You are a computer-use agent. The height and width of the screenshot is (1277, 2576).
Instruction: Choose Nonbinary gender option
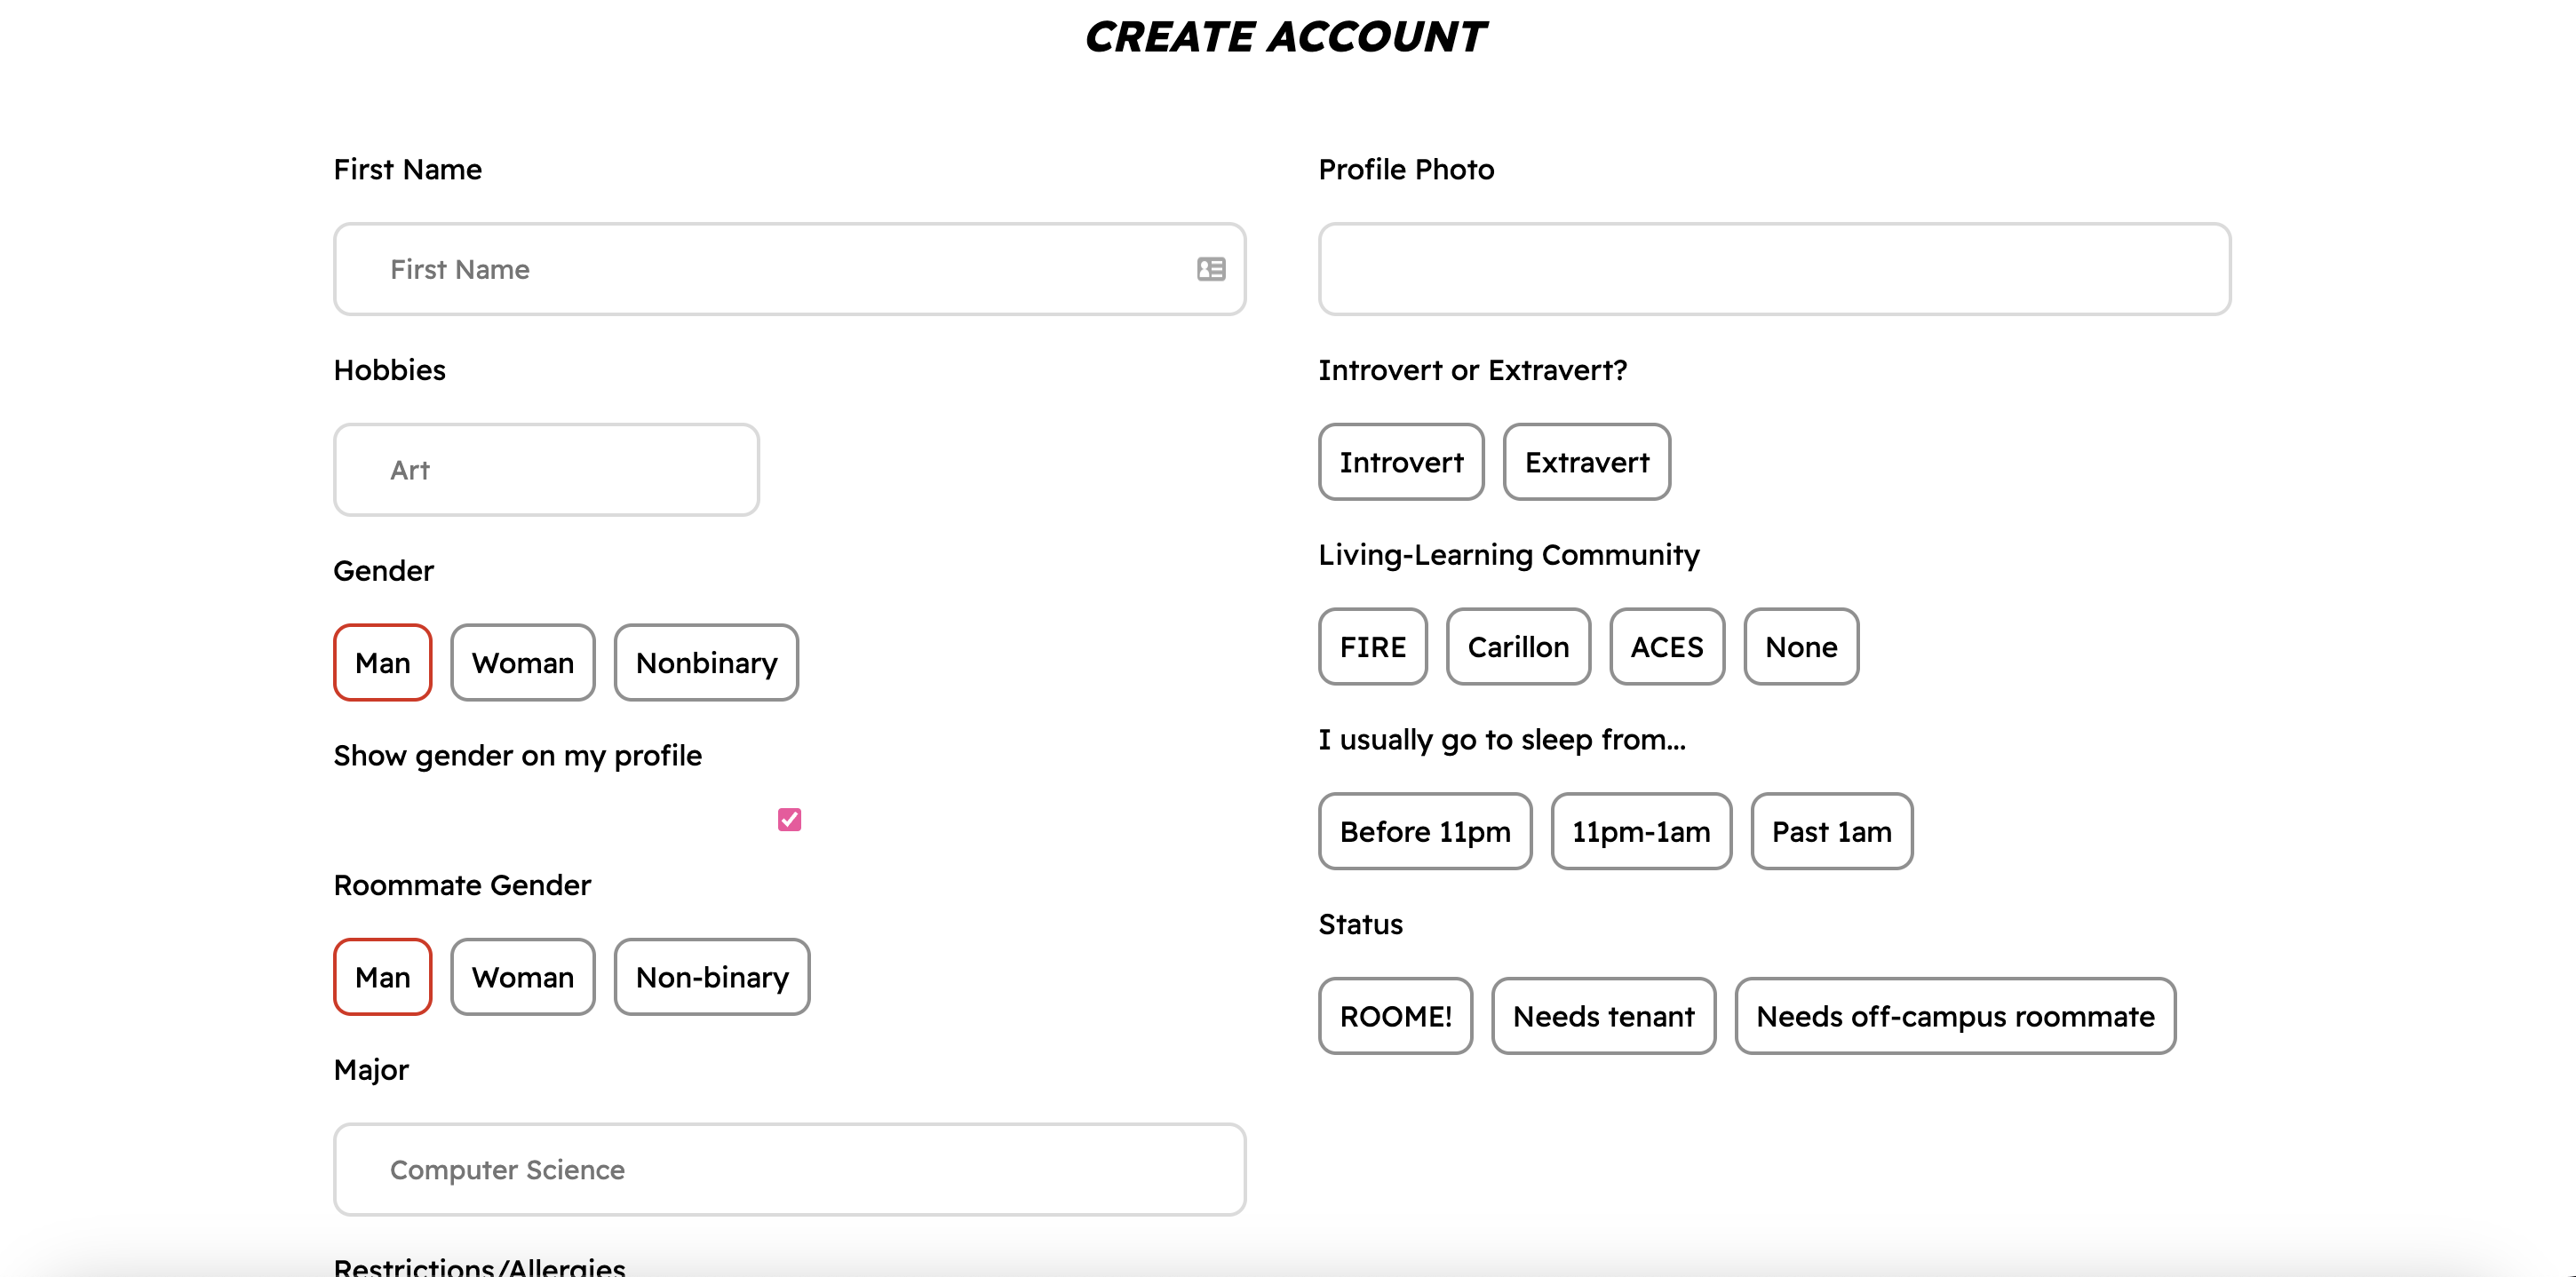(x=706, y=663)
